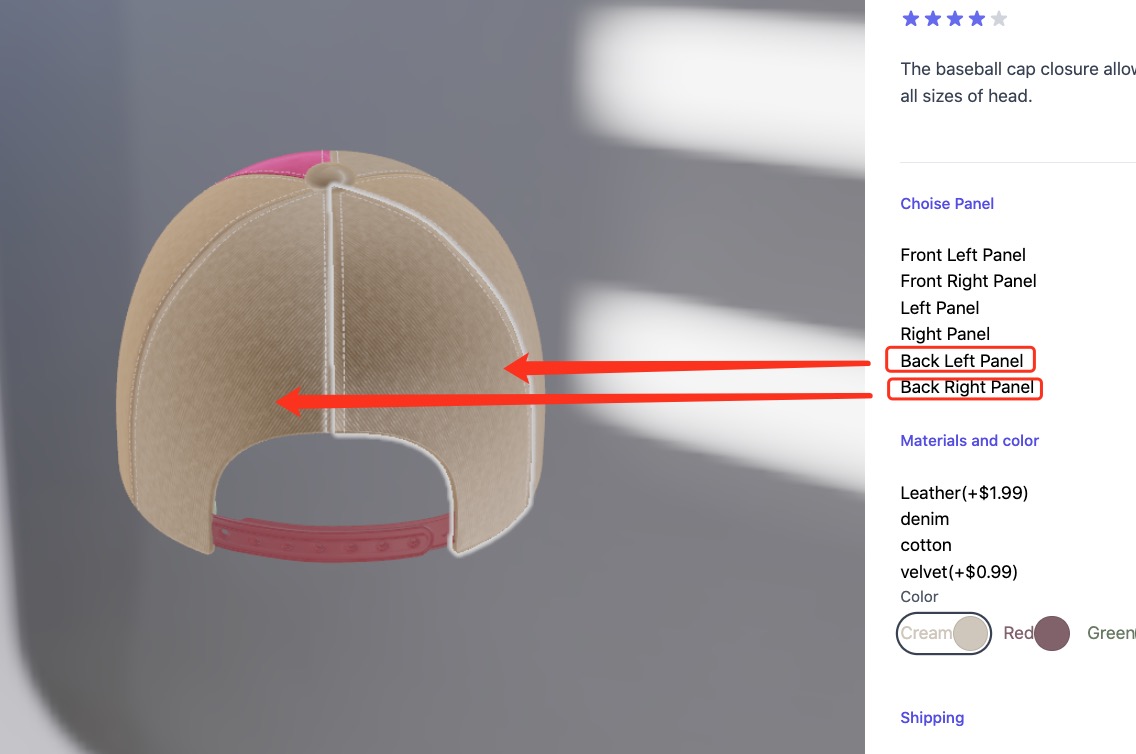The height and width of the screenshot is (754, 1136).
Task: Select the Red color swatch
Action: click(1036, 633)
